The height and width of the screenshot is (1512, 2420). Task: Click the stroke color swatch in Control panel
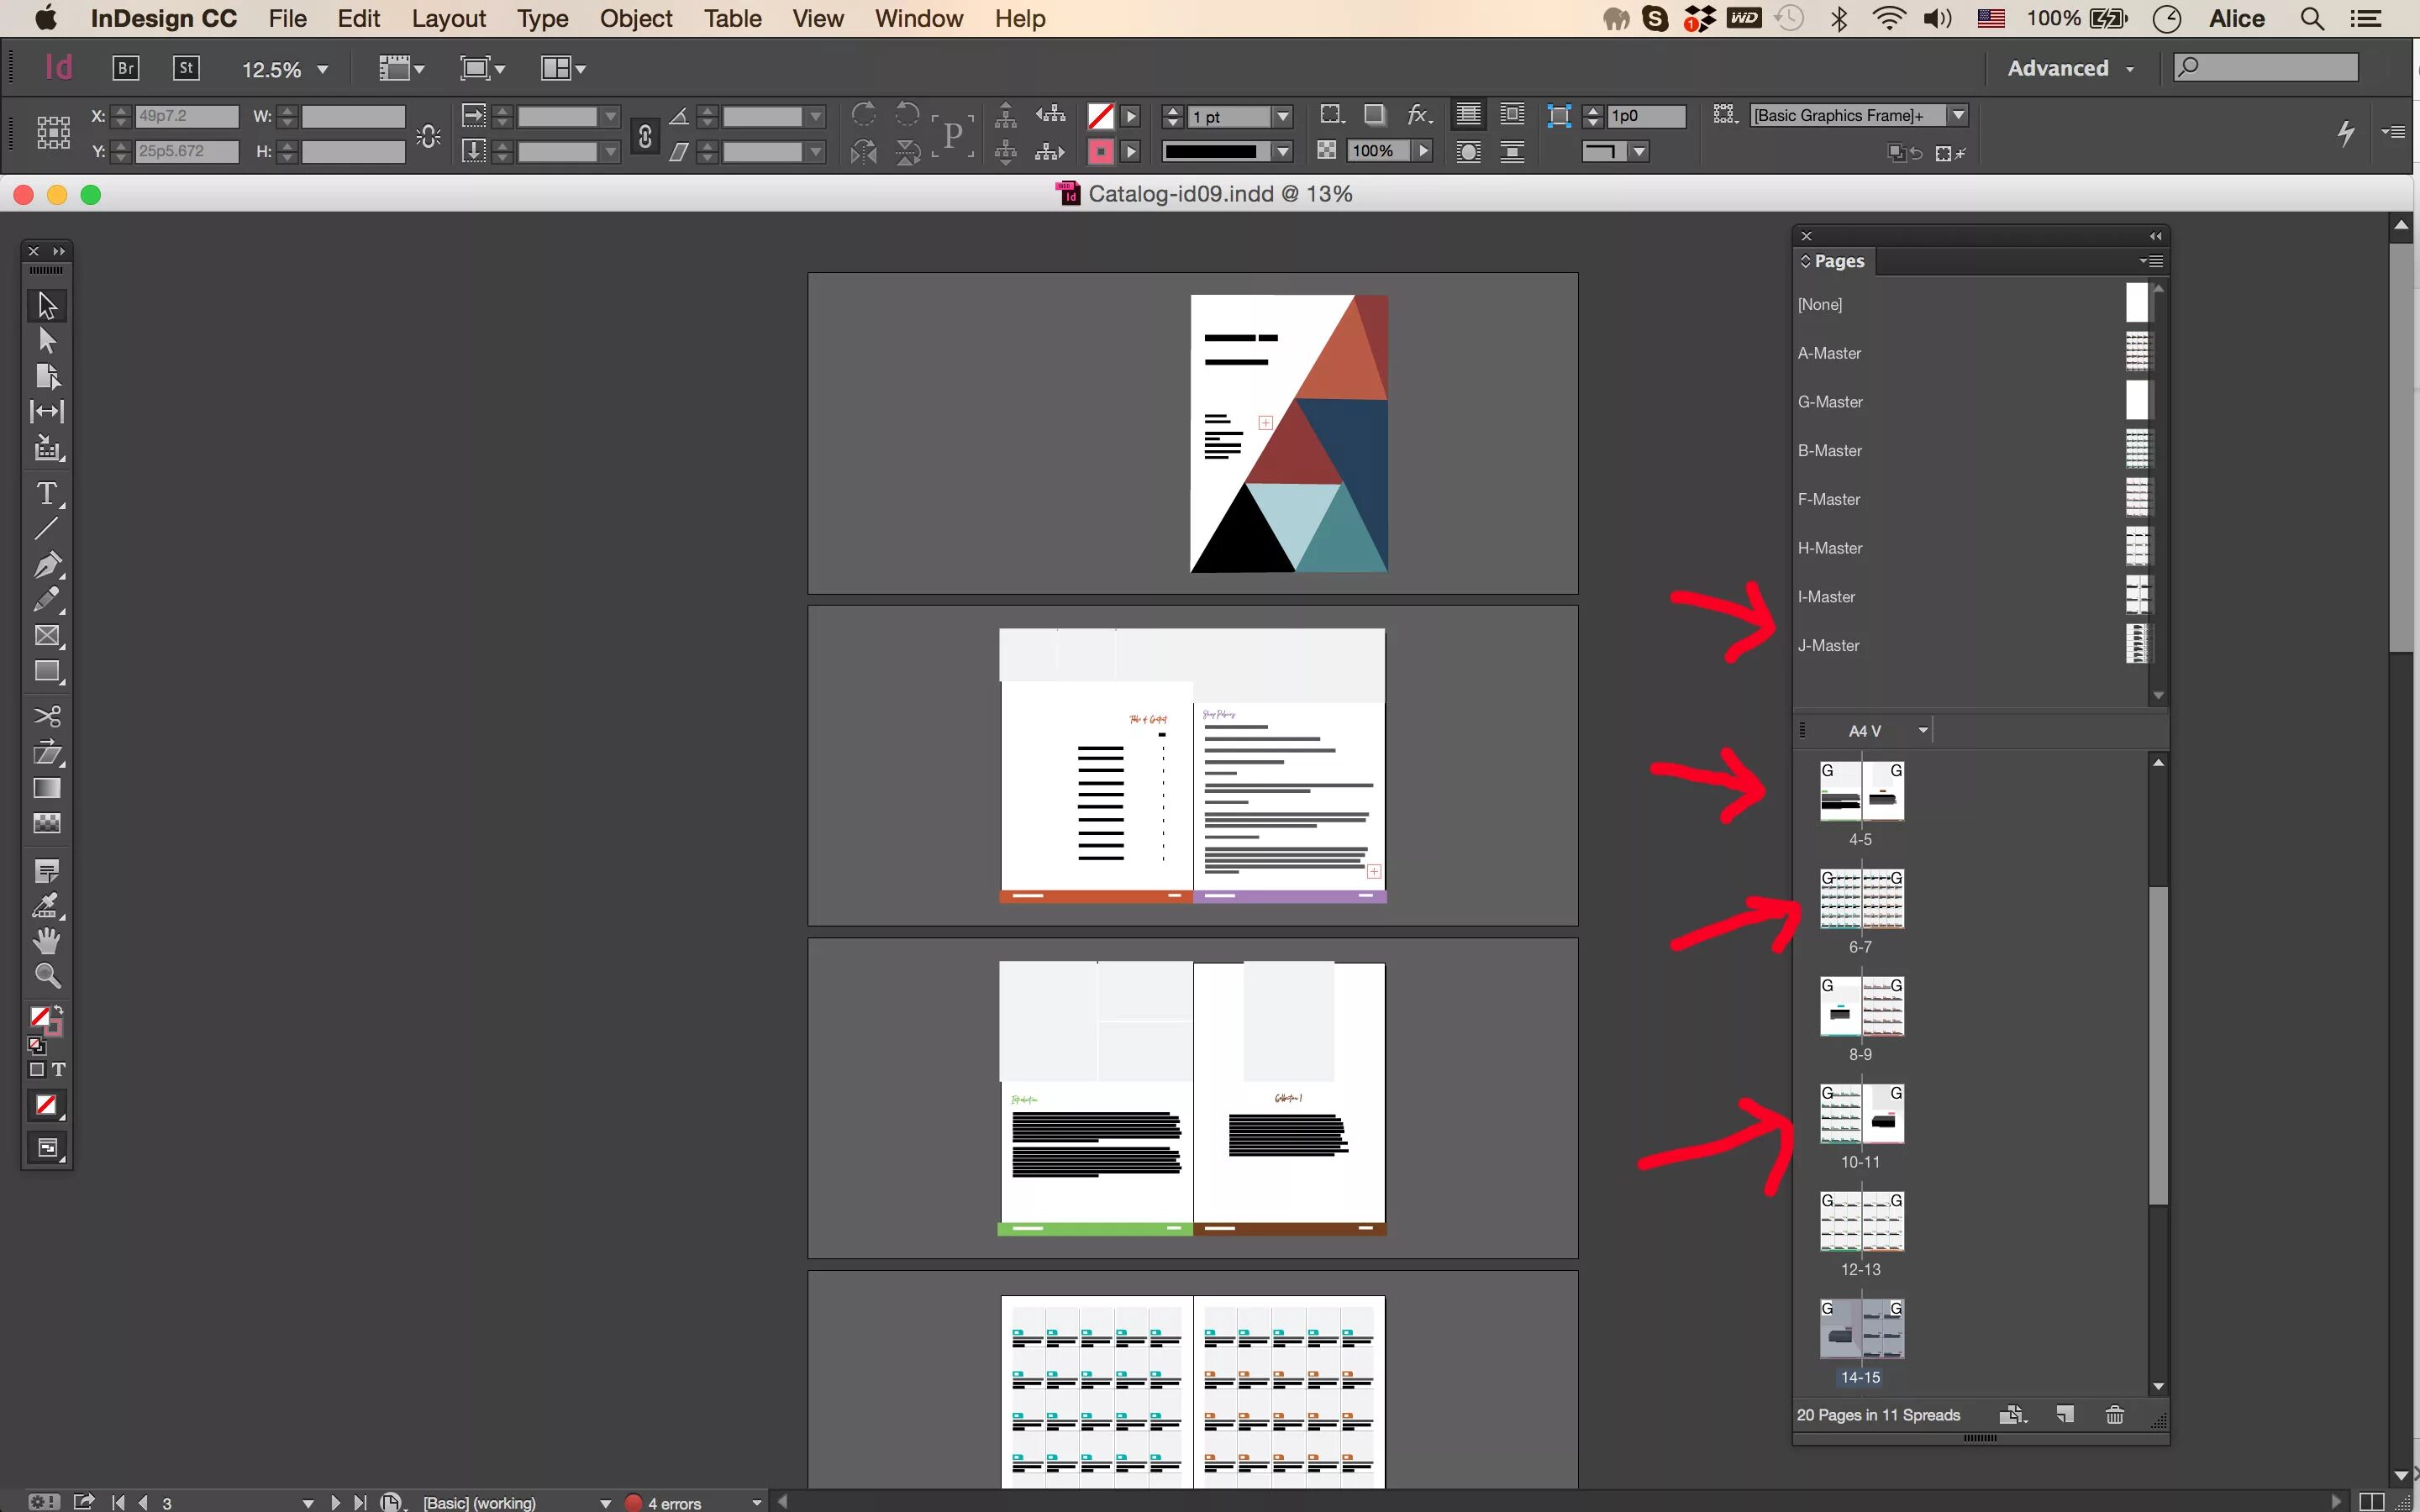point(1100,151)
